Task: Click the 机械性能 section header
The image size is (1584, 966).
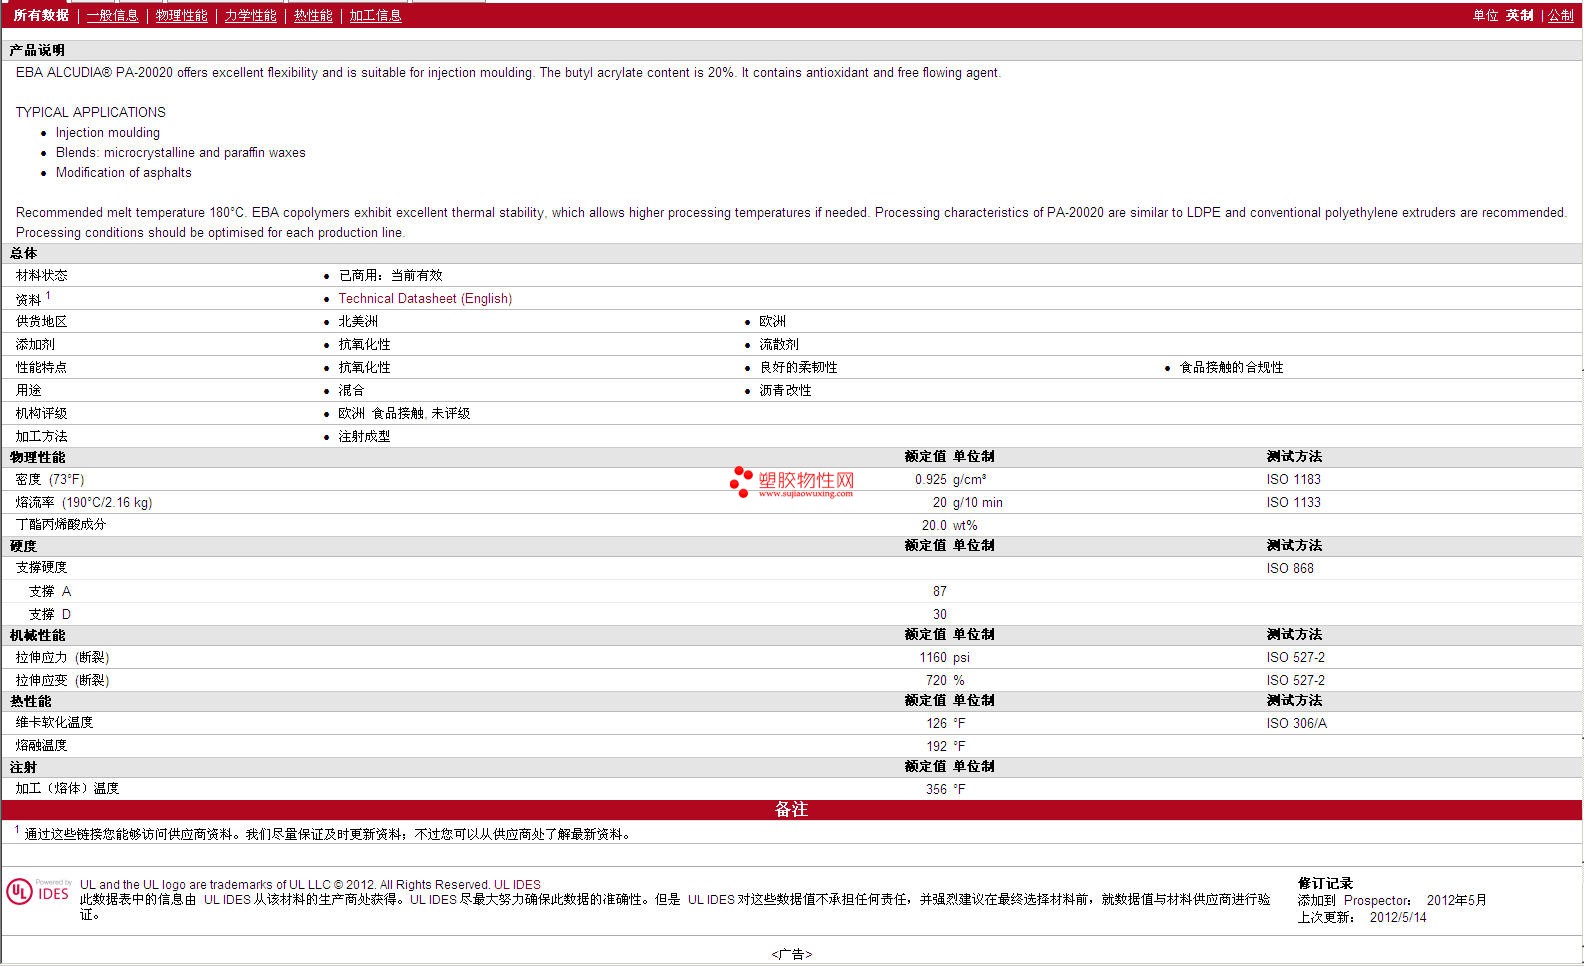Action: [x=37, y=635]
